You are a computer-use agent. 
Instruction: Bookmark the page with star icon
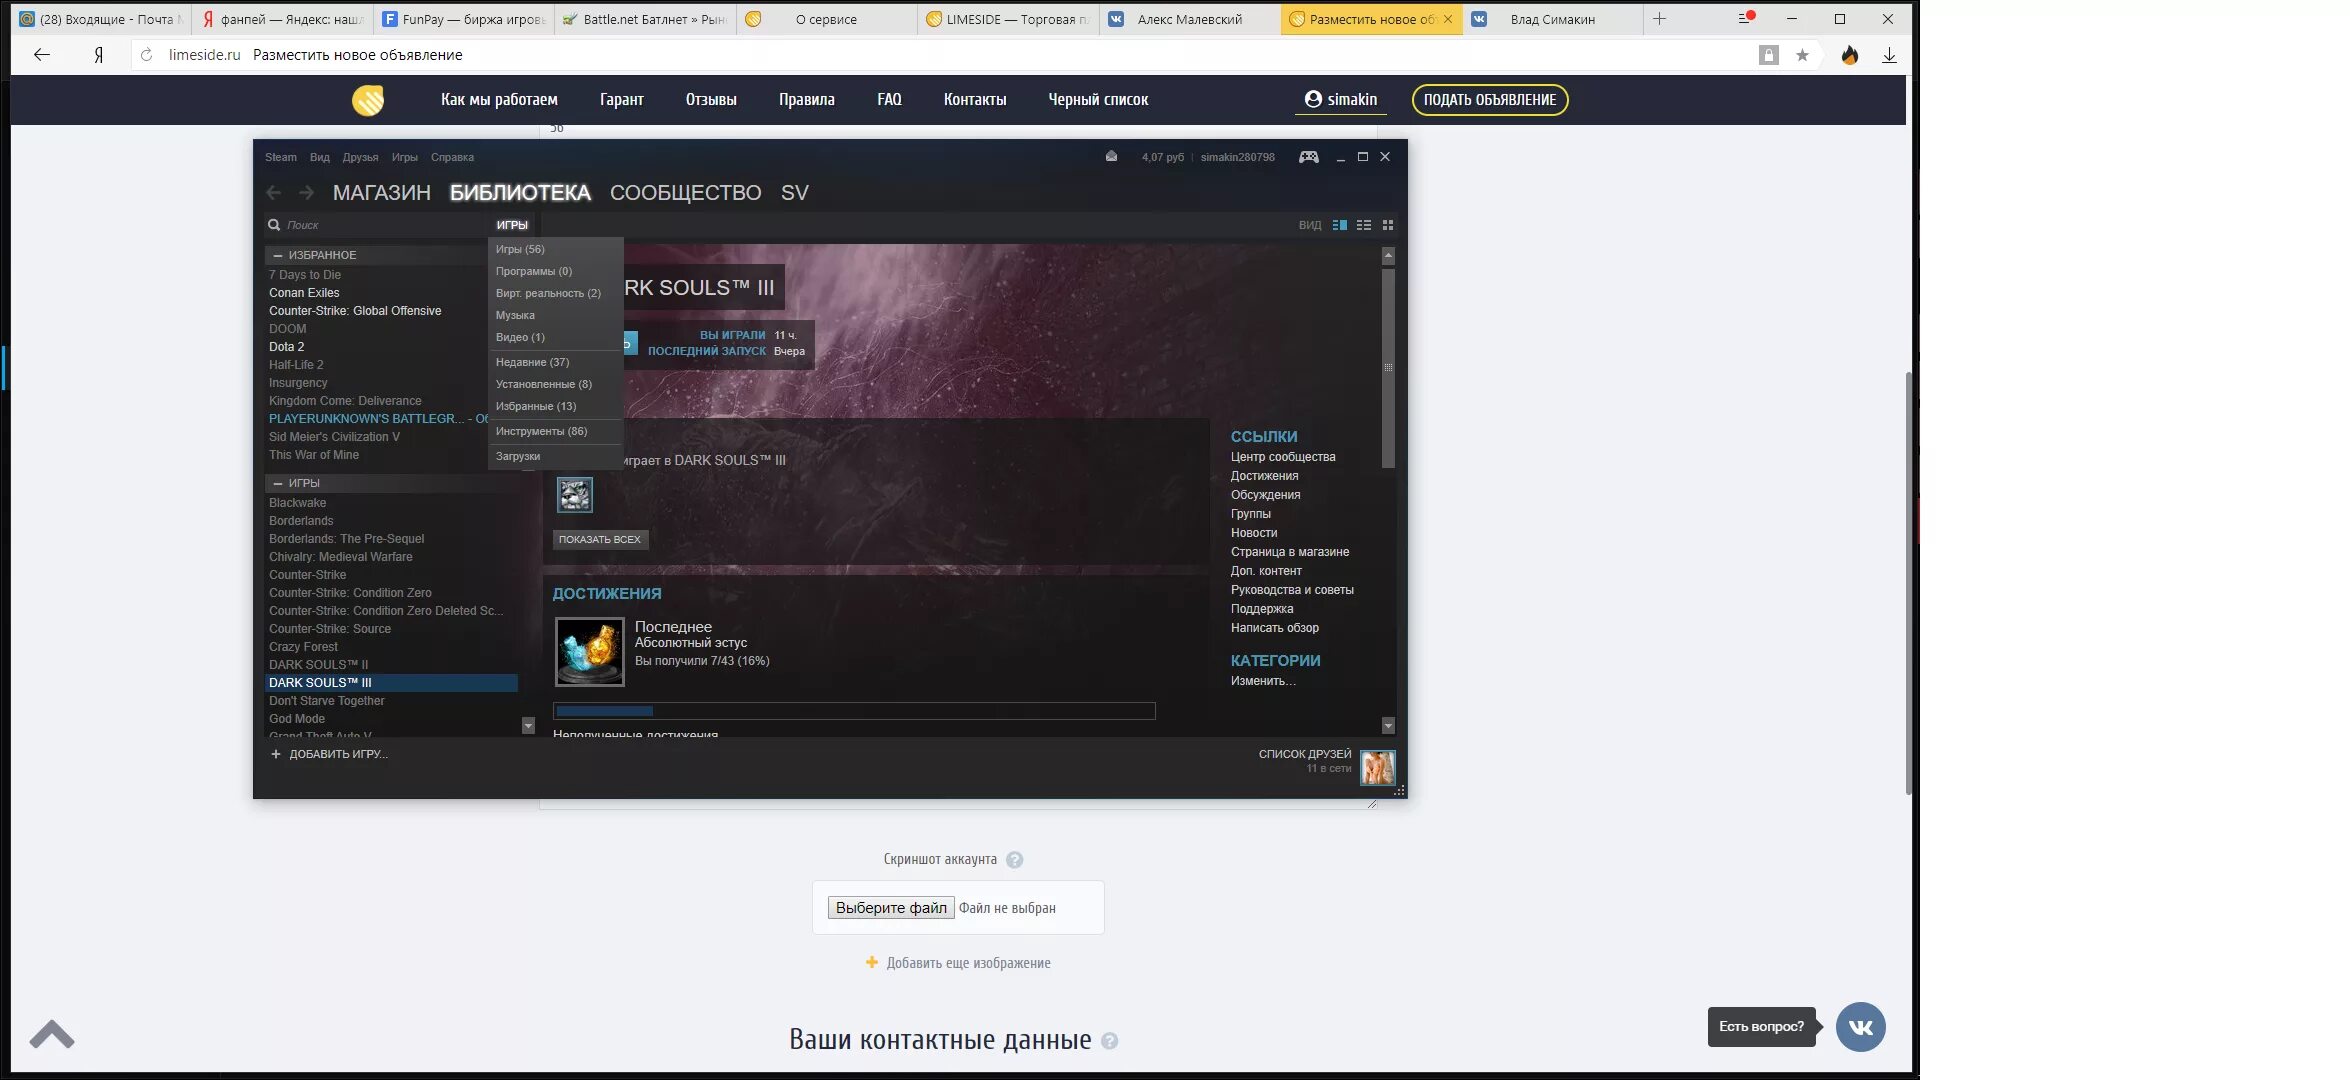point(1802,55)
